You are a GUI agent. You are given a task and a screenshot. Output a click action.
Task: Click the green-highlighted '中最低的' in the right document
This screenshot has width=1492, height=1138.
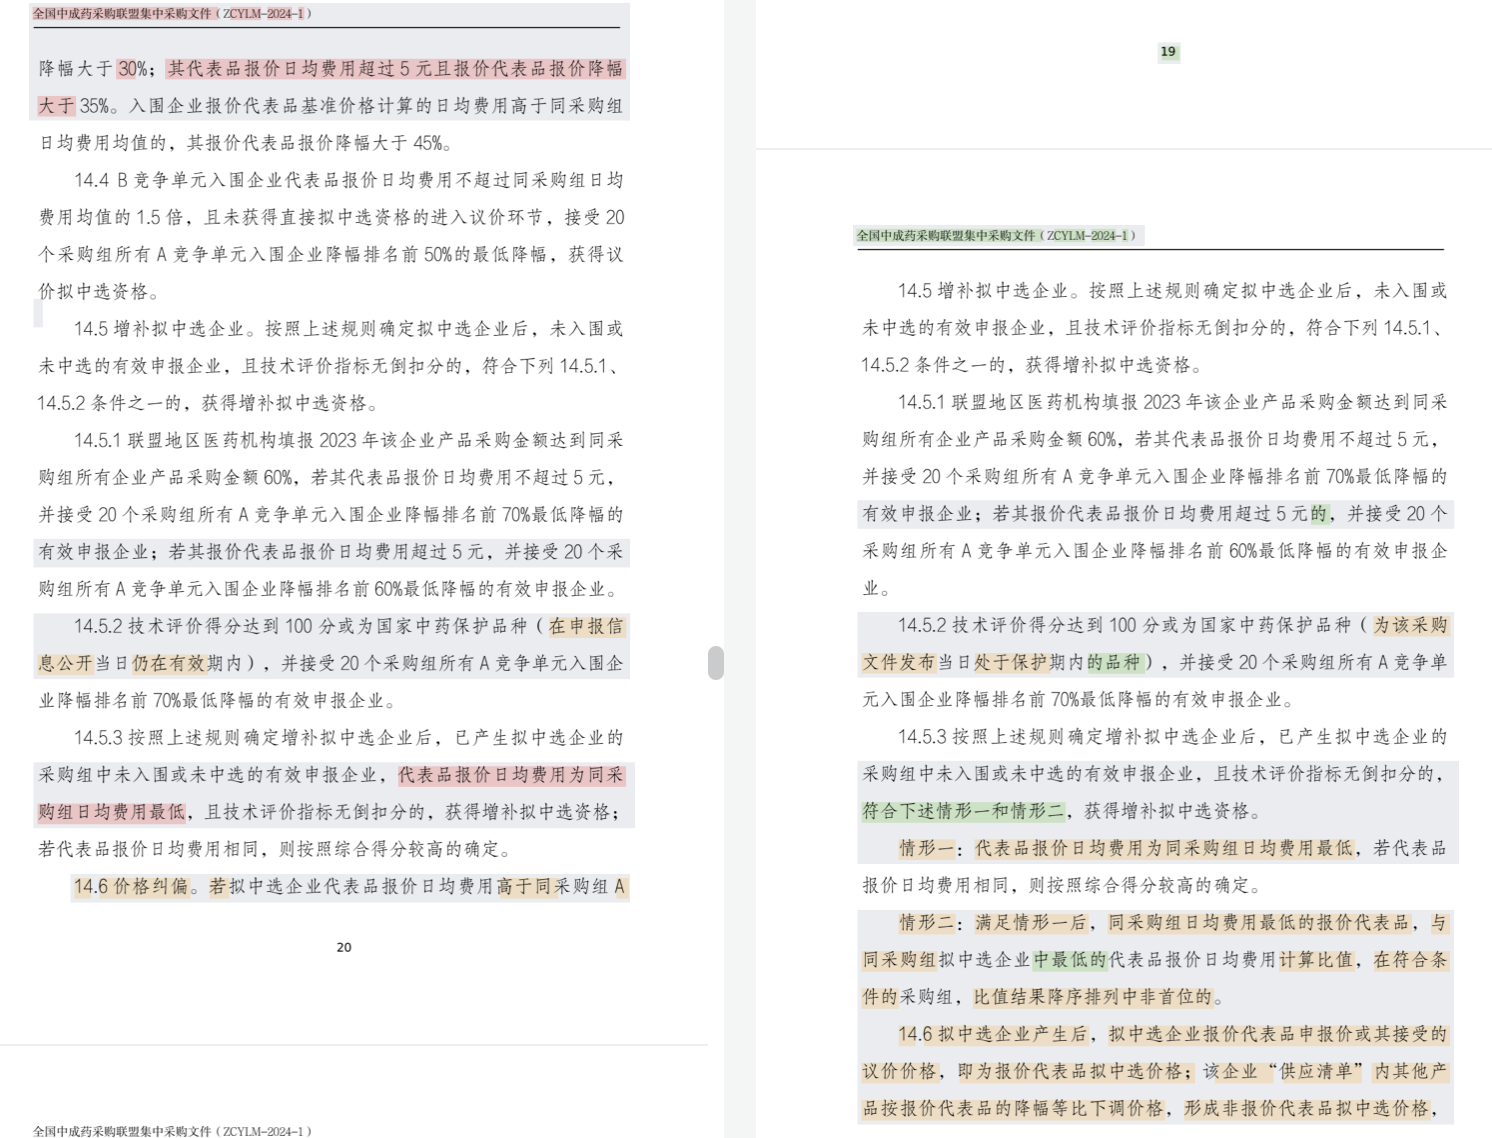pyautogui.click(x=1070, y=960)
